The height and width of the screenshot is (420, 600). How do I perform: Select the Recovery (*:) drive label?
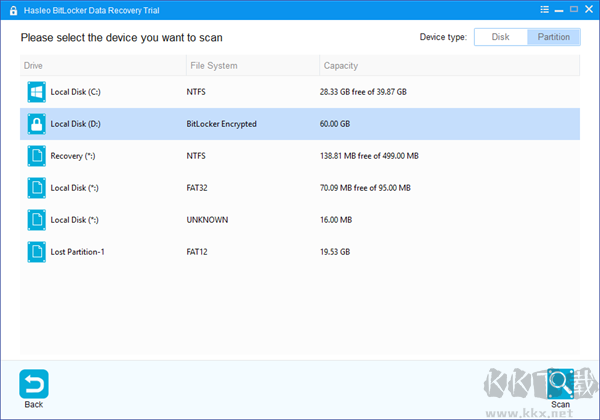click(x=73, y=156)
